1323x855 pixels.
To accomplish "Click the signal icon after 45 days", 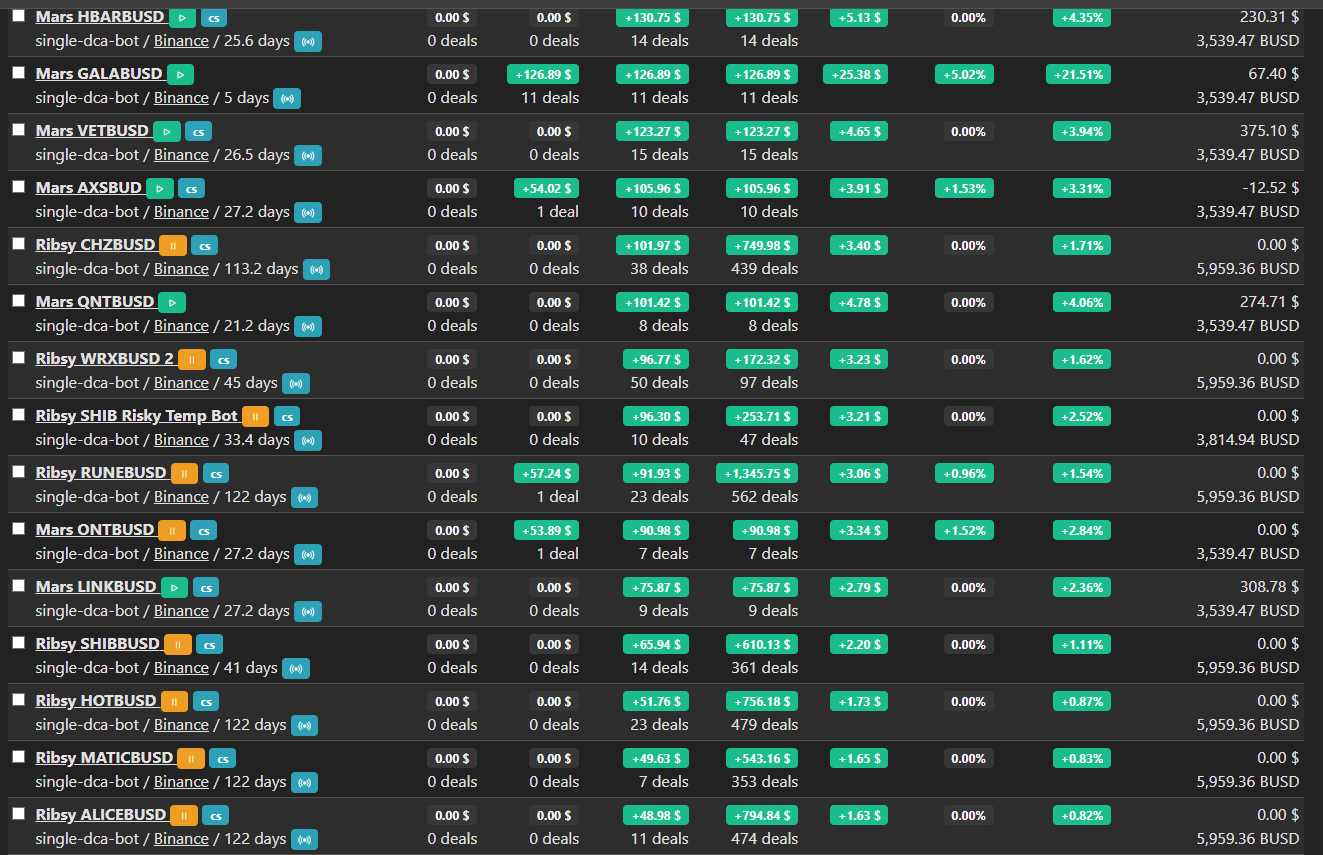I will [x=296, y=383].
